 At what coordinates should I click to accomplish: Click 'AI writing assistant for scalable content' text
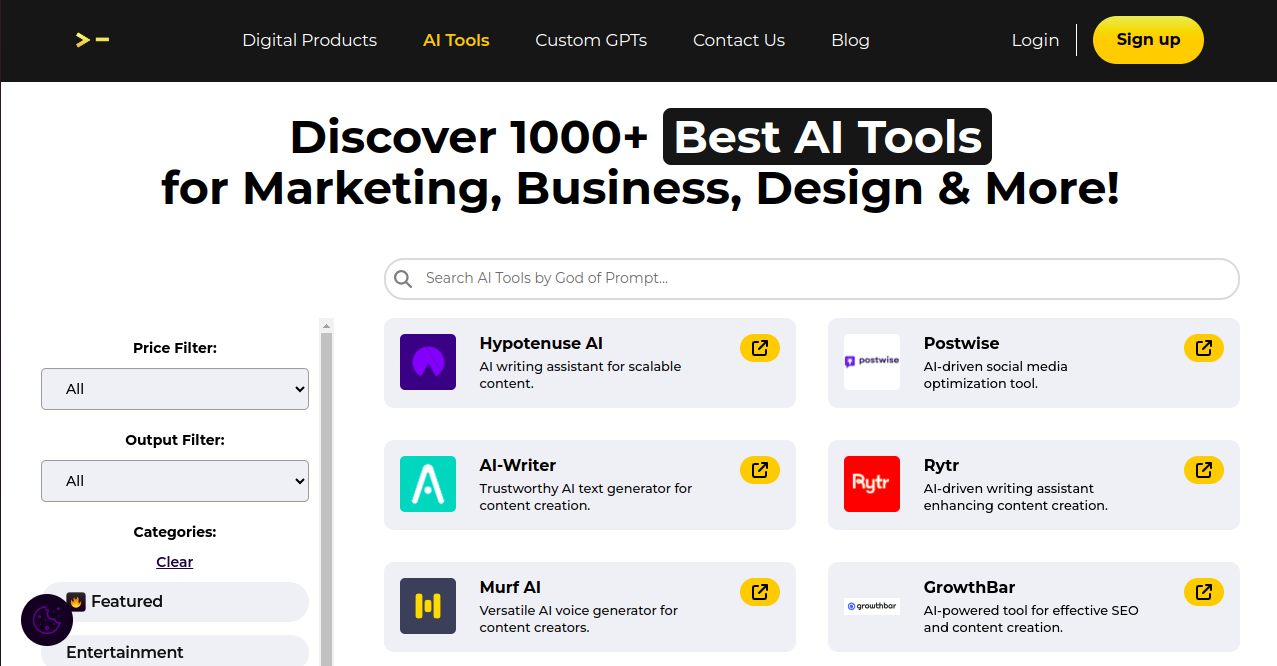580,375
